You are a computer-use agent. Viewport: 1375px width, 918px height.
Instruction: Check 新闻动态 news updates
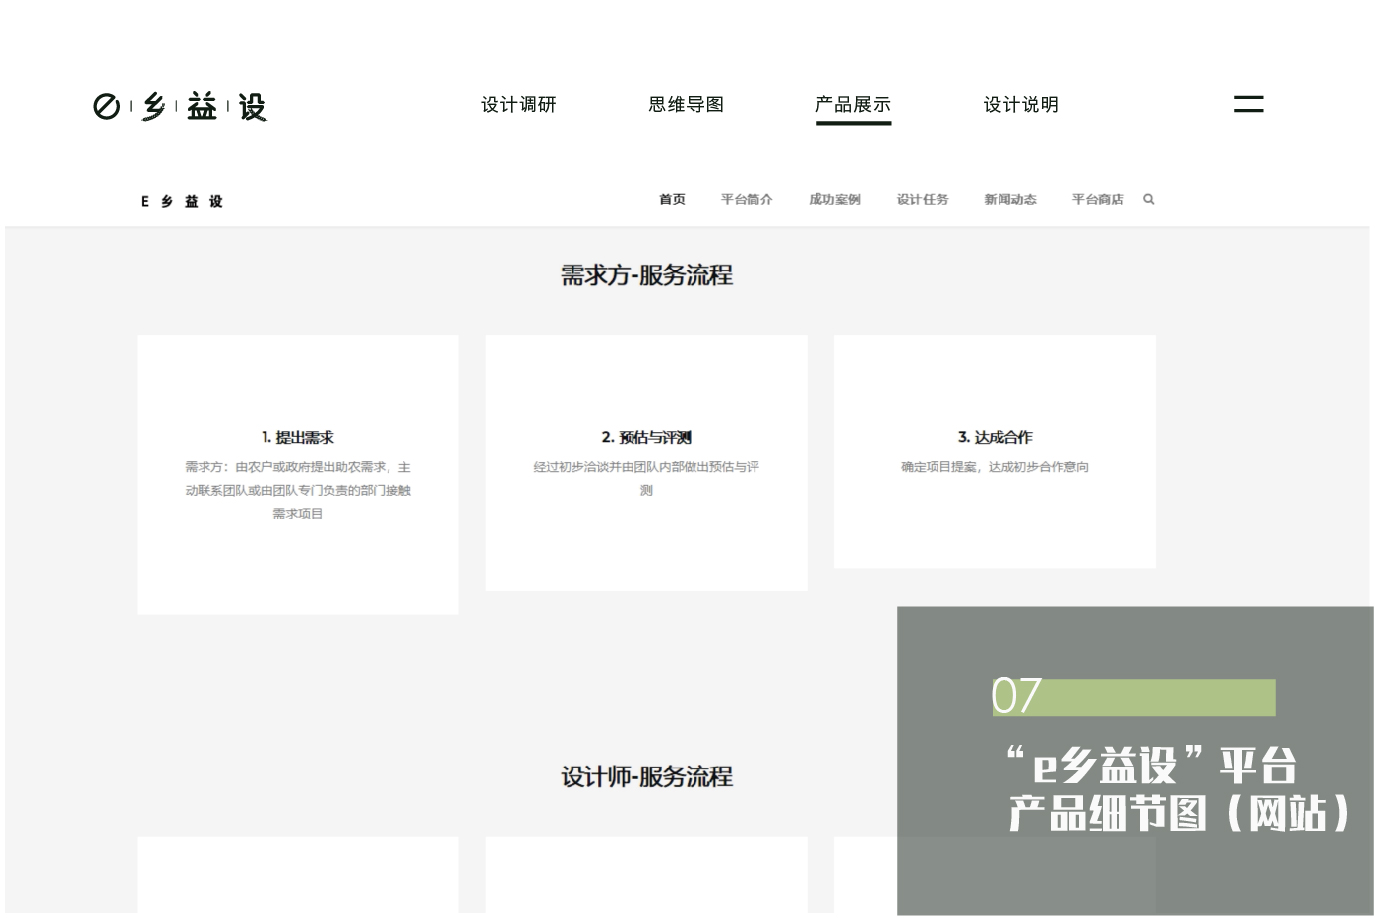pyautogui.click(x=1010, y=199)
